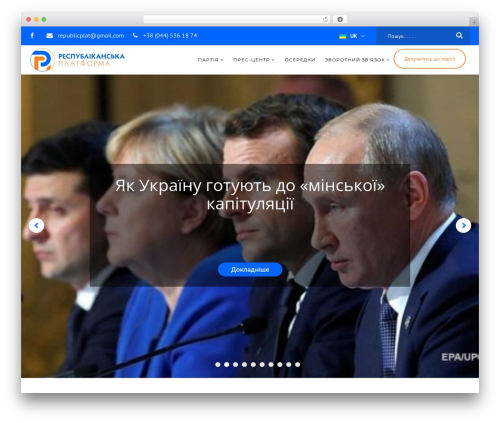Click the browser download indicator icon
500x423 pixels.
click(x=340, y=20)
